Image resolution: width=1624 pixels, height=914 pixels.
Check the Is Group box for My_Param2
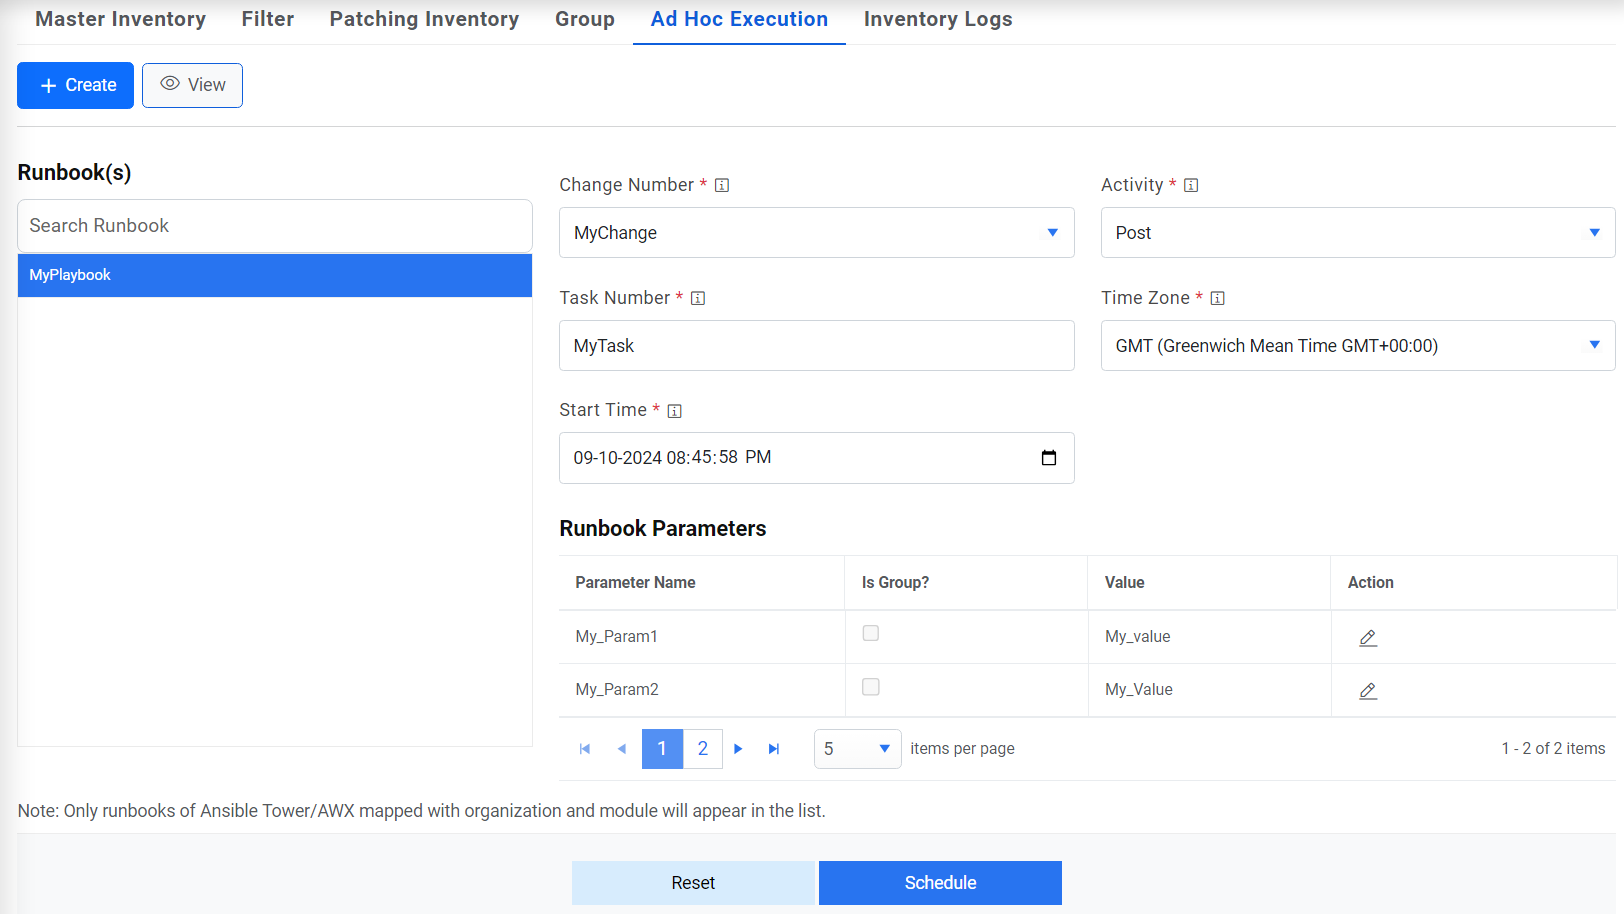871,687
